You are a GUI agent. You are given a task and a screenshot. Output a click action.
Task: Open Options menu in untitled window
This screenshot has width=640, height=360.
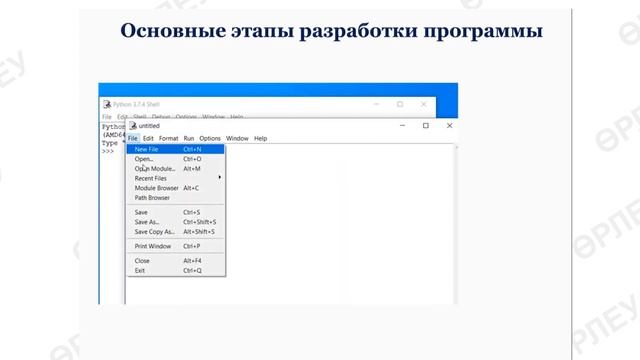point(210,138)
